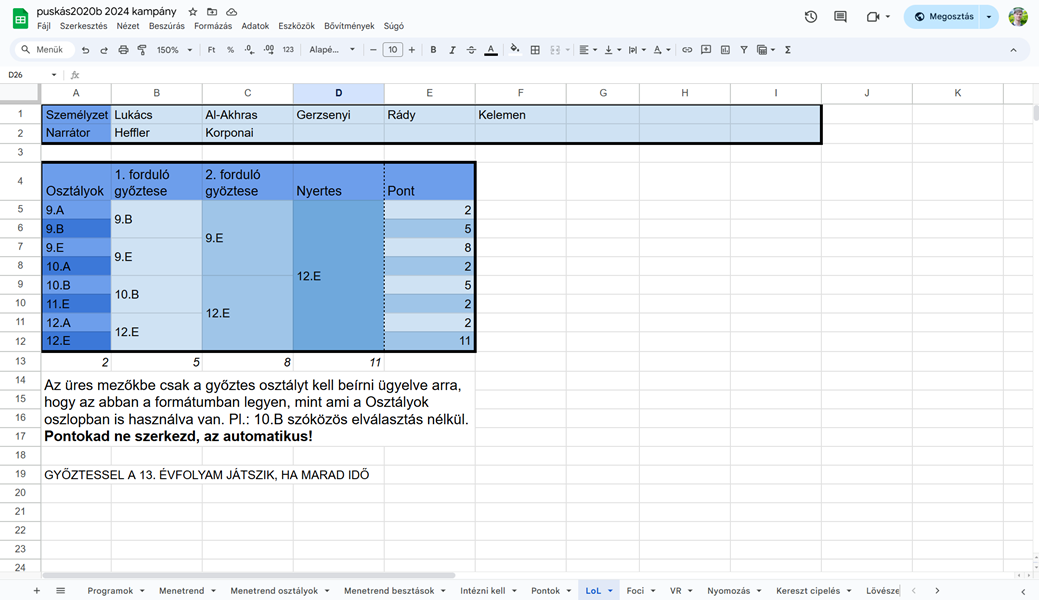Select the Fill color icon
Image resolution: width=1039 pixels, height=600 pixels.
click(514, 48)
